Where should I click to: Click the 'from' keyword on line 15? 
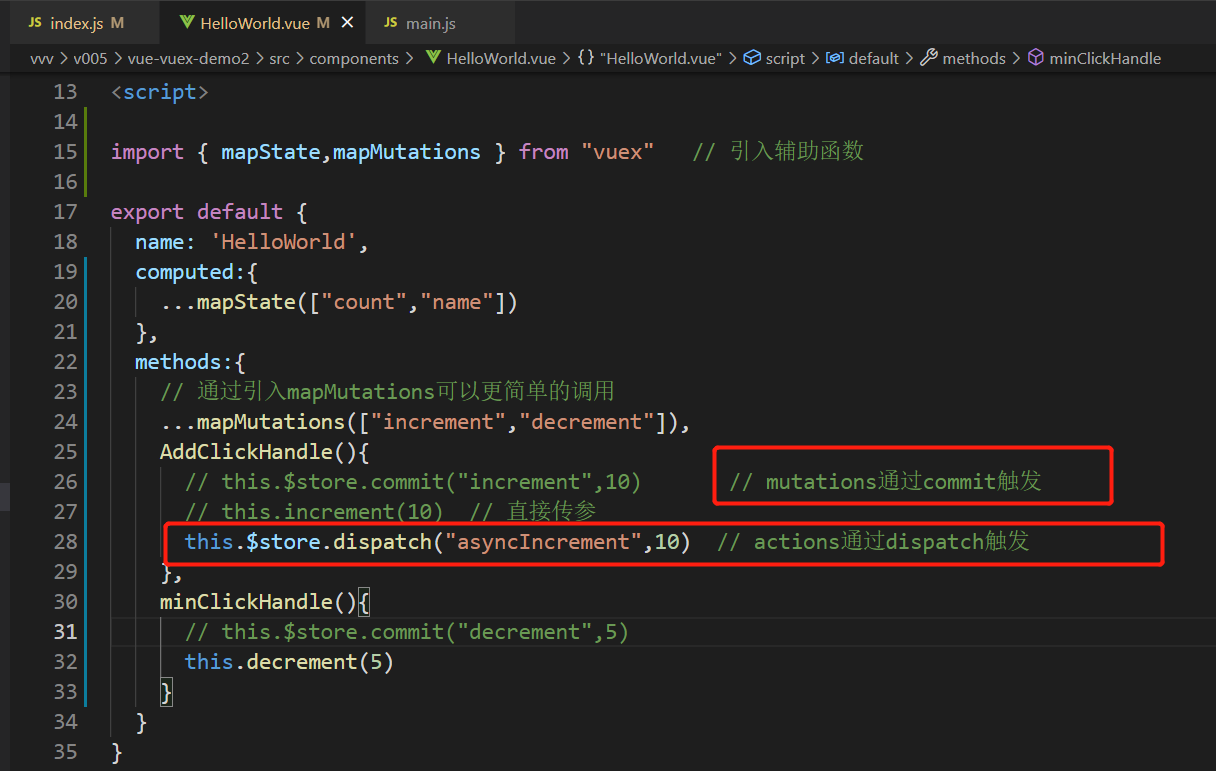tap(543, 152)
